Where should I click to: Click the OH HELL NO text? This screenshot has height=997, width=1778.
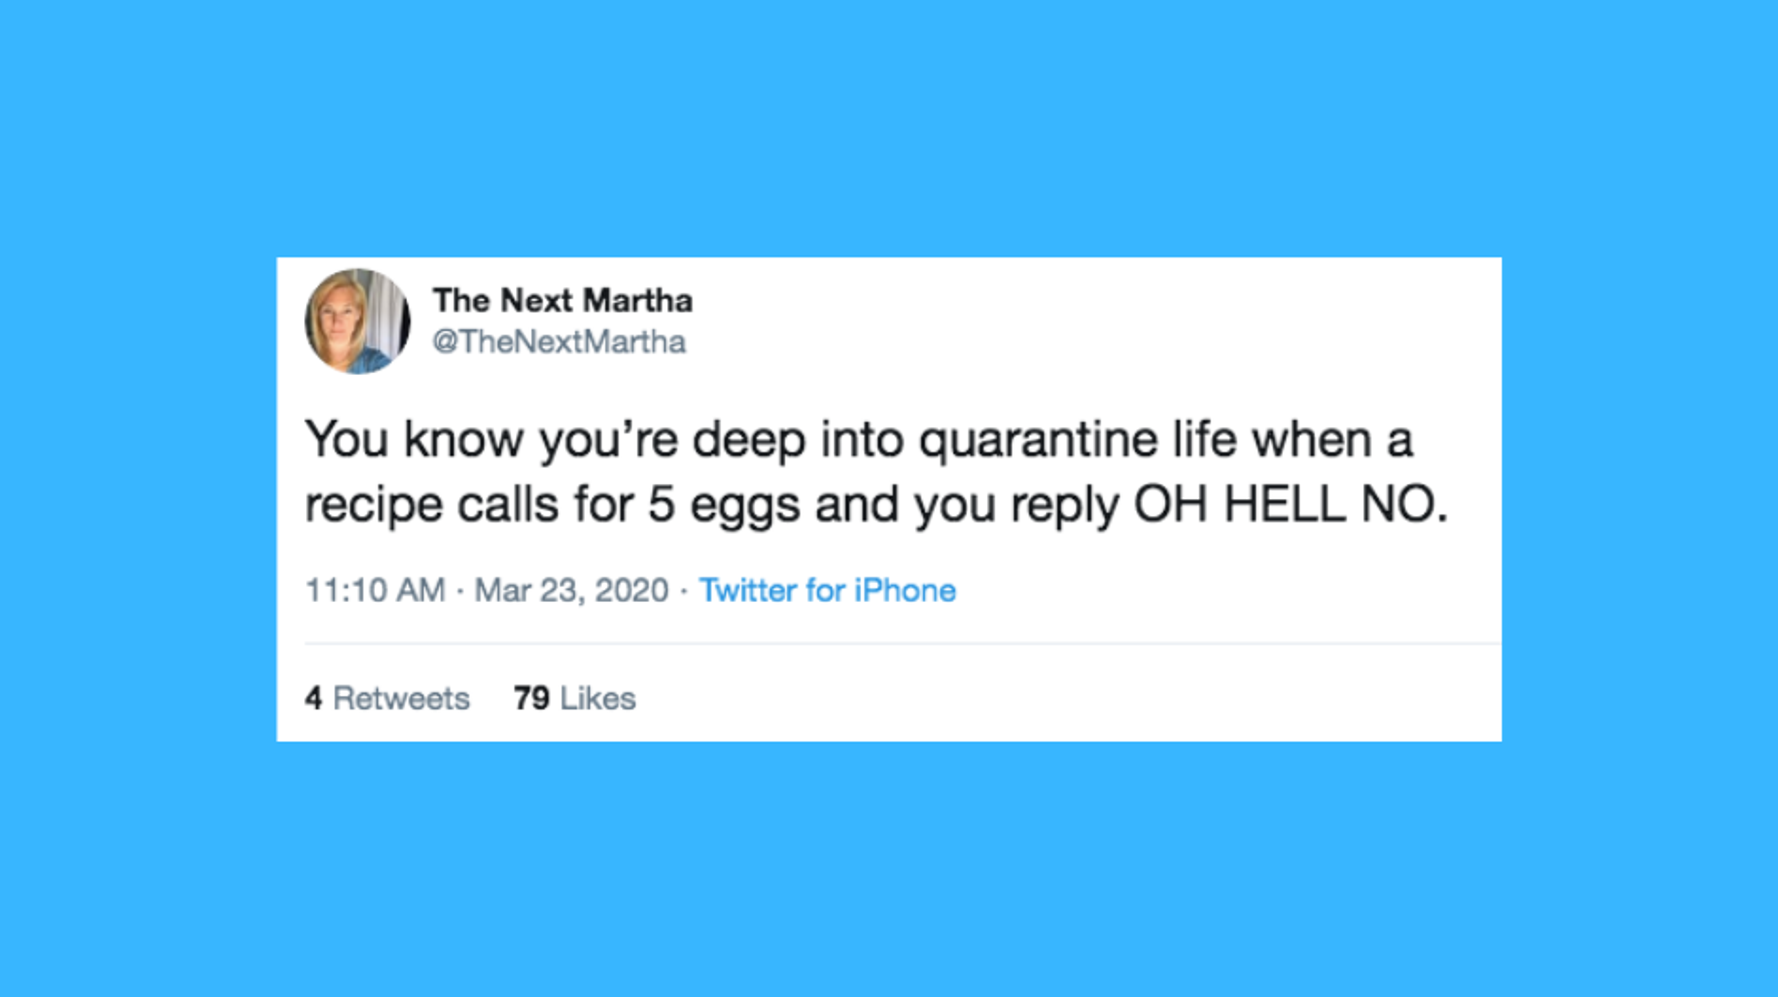click(x=1289, y=504)
